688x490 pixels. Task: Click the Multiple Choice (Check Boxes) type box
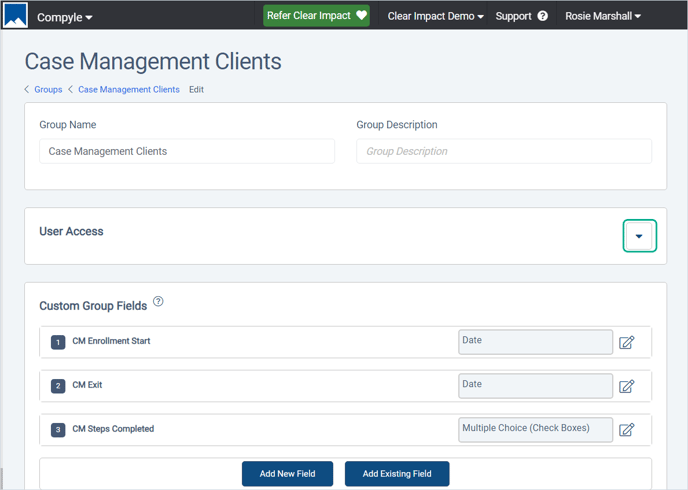[535, 429]
